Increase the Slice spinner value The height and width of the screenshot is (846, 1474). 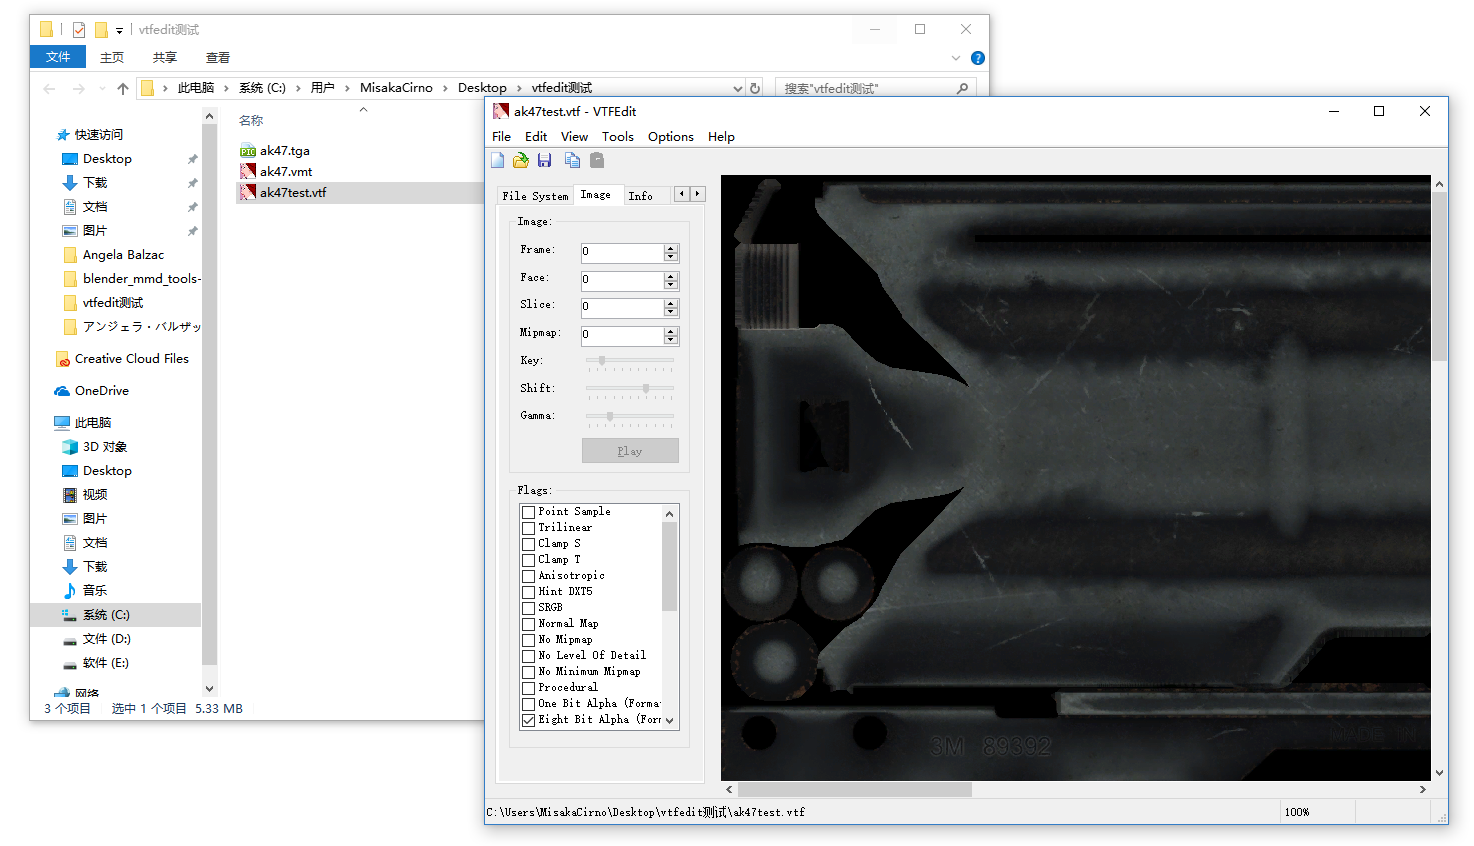coord(671,303)
